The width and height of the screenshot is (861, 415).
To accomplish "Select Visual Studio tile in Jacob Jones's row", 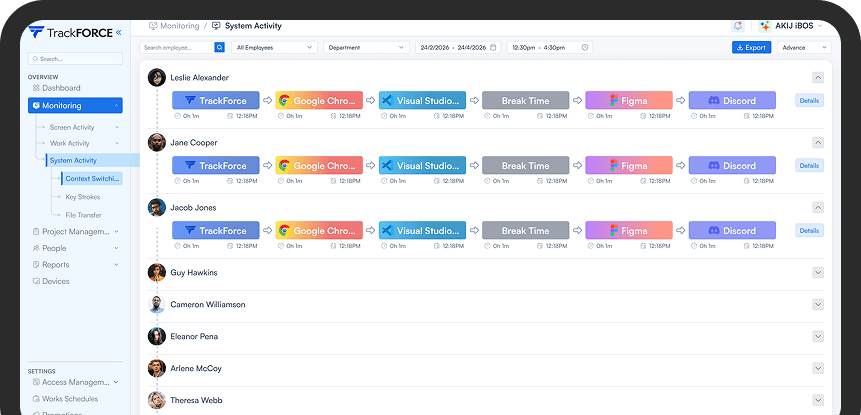I will tap(422, 231).
